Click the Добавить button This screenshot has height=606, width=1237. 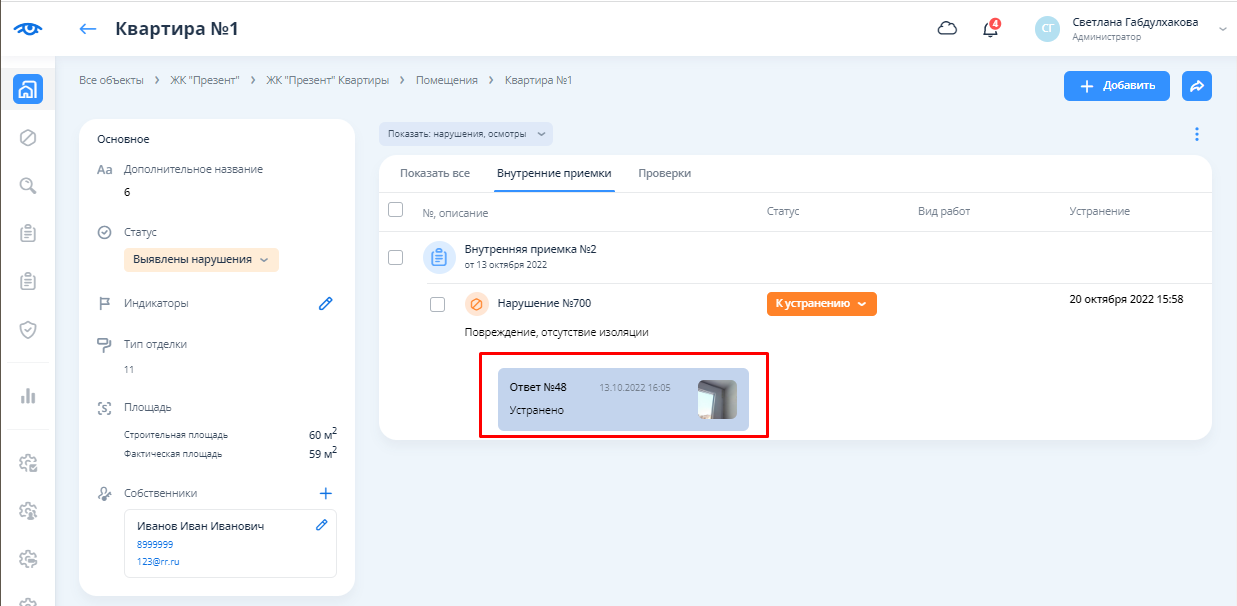click(x=1116, y=86)
